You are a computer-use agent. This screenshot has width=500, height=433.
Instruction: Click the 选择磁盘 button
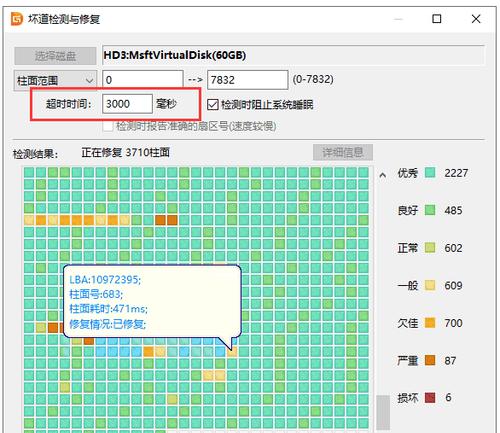[55, 56]
